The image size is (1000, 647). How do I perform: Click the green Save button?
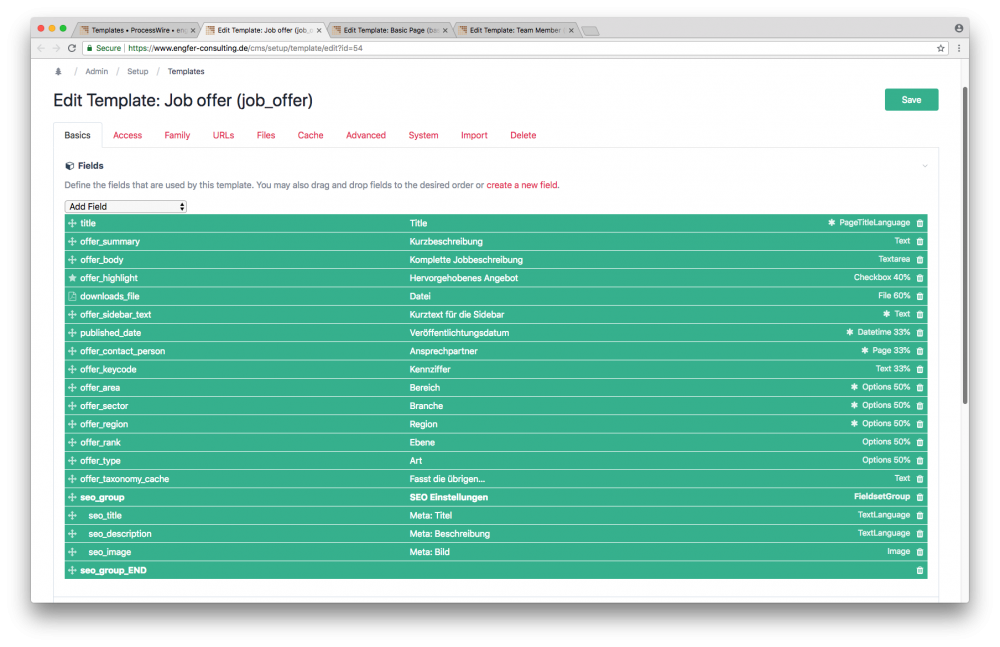click(x=911, y=100)
